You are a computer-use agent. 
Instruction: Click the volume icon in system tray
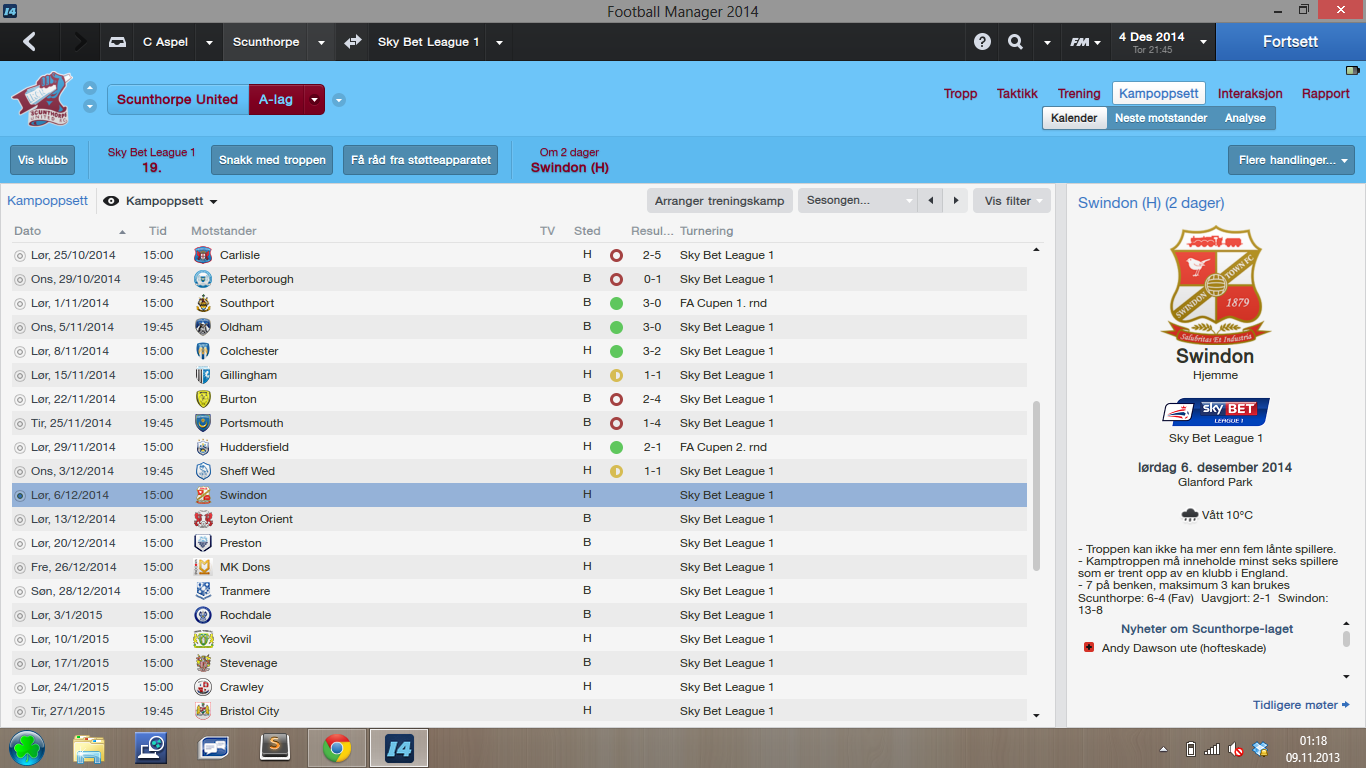click(x=1235, y=748)
